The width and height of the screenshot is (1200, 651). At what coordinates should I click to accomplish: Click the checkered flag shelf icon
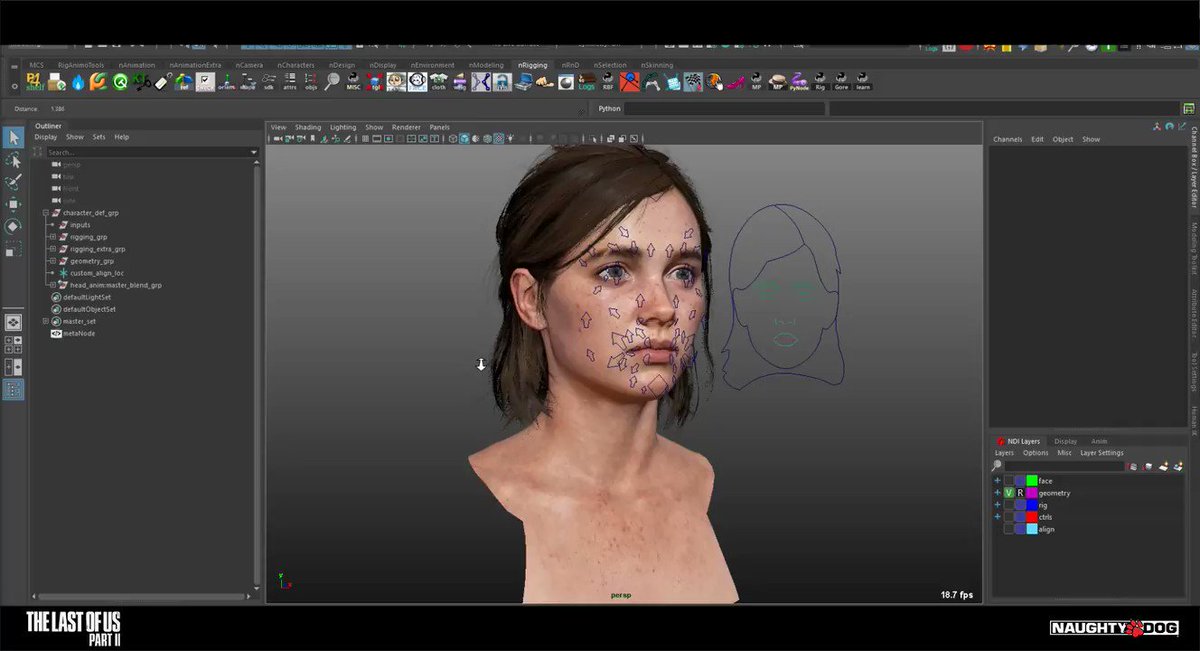point(693,82)
